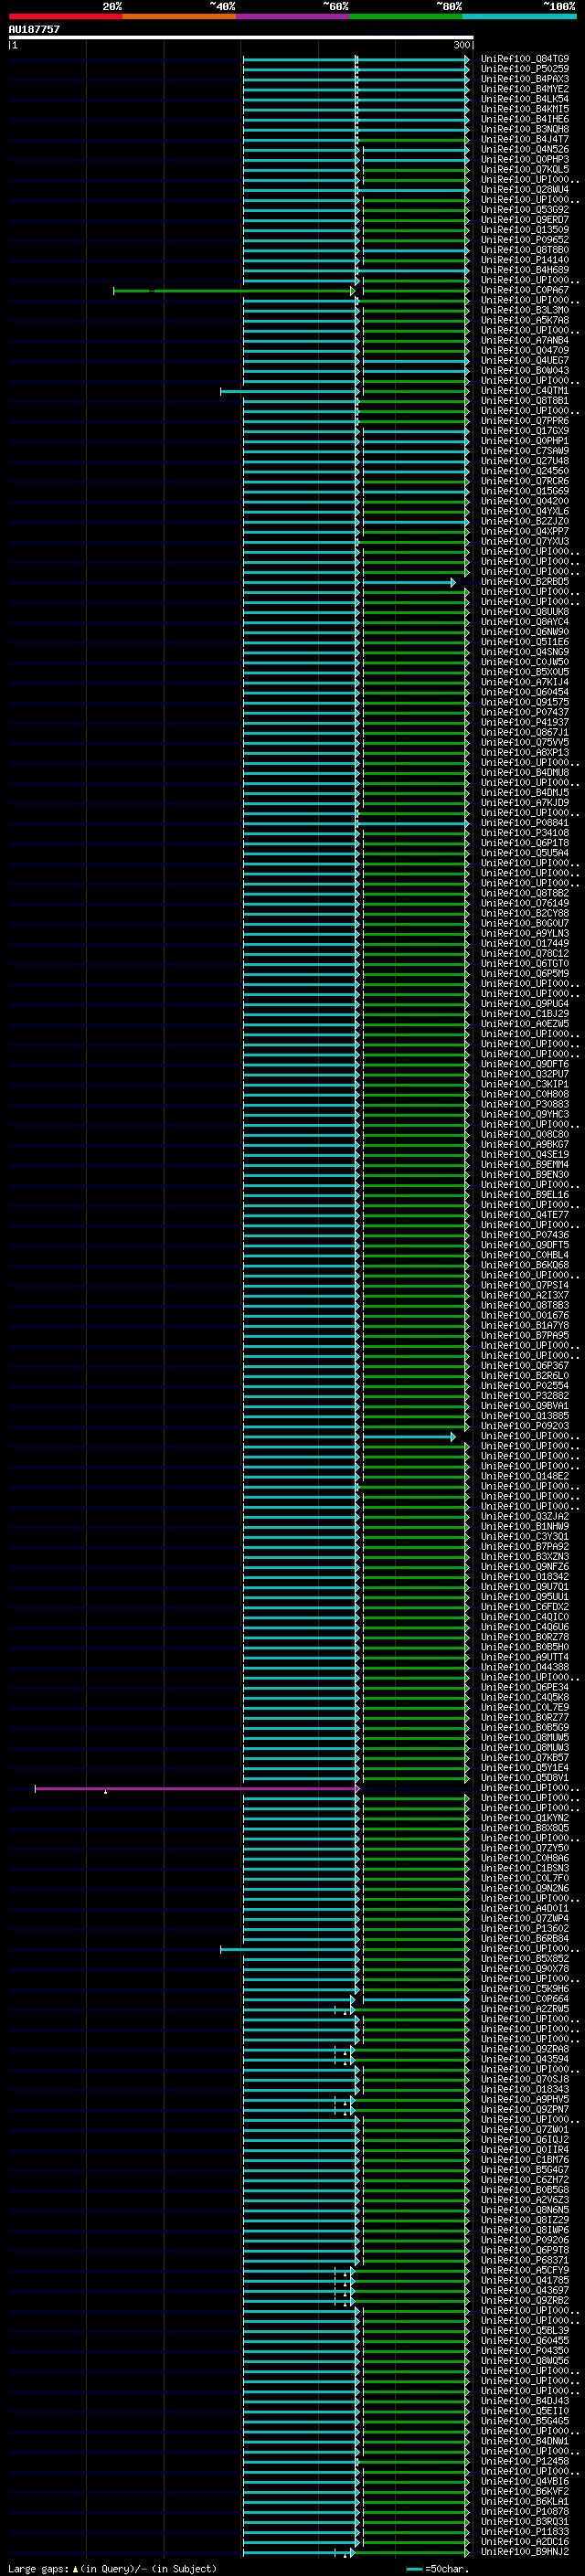The image size is (585, 2576).
Task: Pick hit UniRef100_Q9N2N6
Action: [525, 1889]
